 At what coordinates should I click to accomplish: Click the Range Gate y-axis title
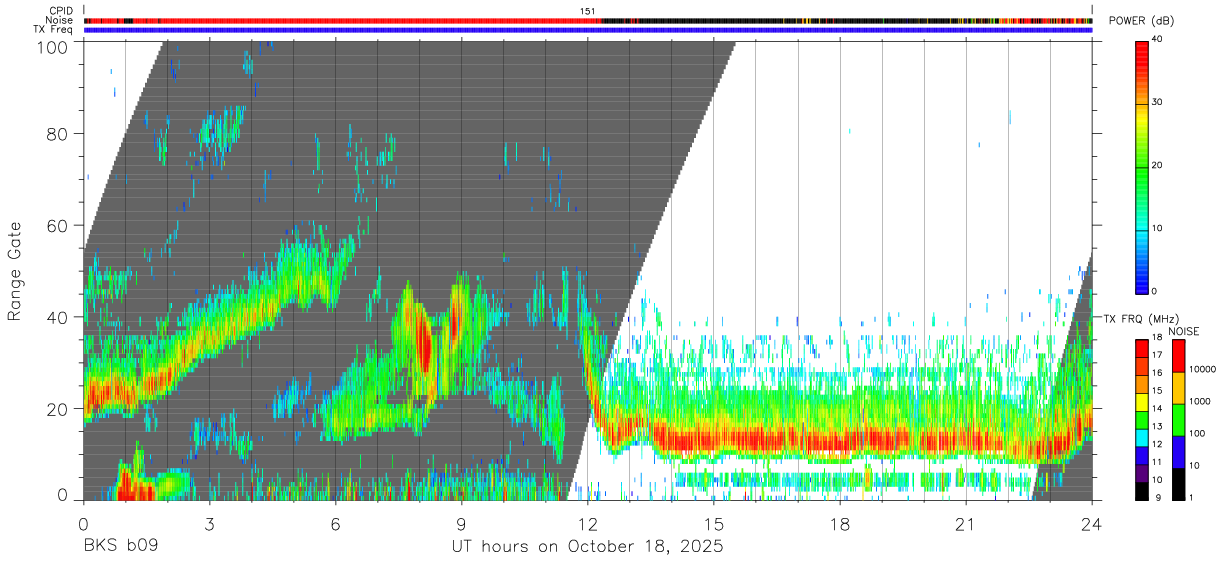[x=15, y=271]
